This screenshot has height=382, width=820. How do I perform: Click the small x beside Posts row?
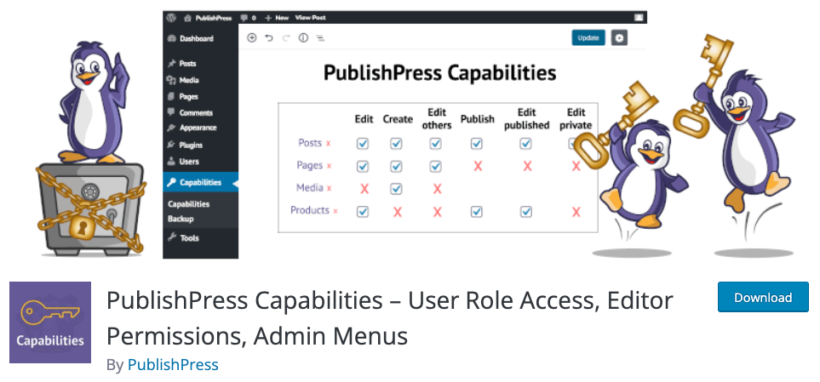(x=328, y=143)
